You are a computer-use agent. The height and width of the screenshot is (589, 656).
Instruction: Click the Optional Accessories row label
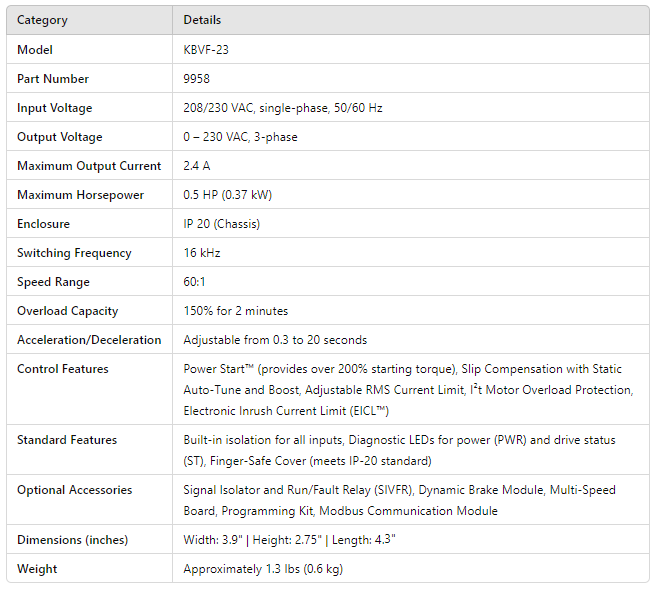pos(75,489)
